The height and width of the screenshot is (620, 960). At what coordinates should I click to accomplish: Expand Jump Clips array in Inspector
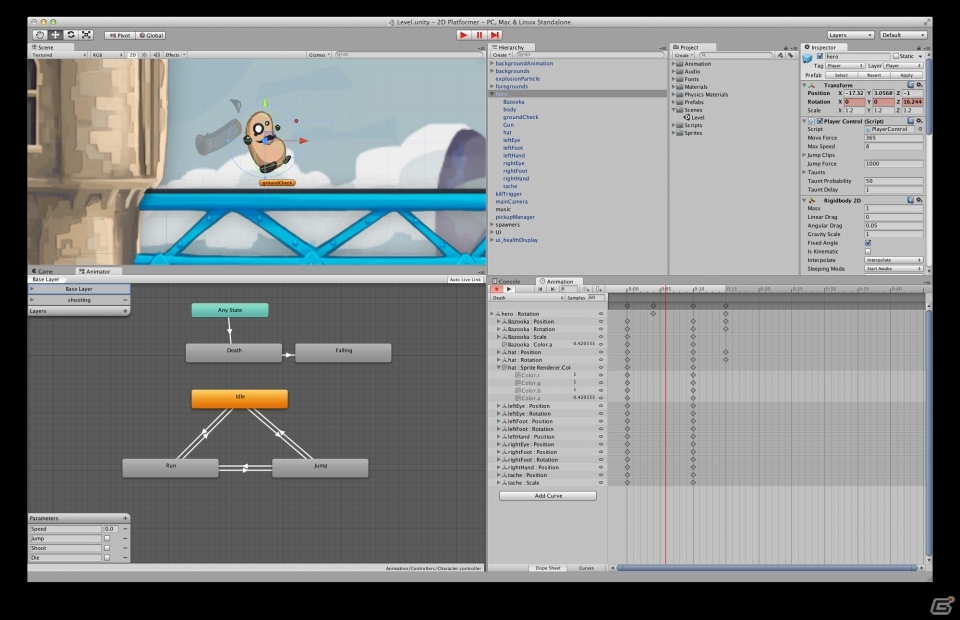tap(804, 155)
